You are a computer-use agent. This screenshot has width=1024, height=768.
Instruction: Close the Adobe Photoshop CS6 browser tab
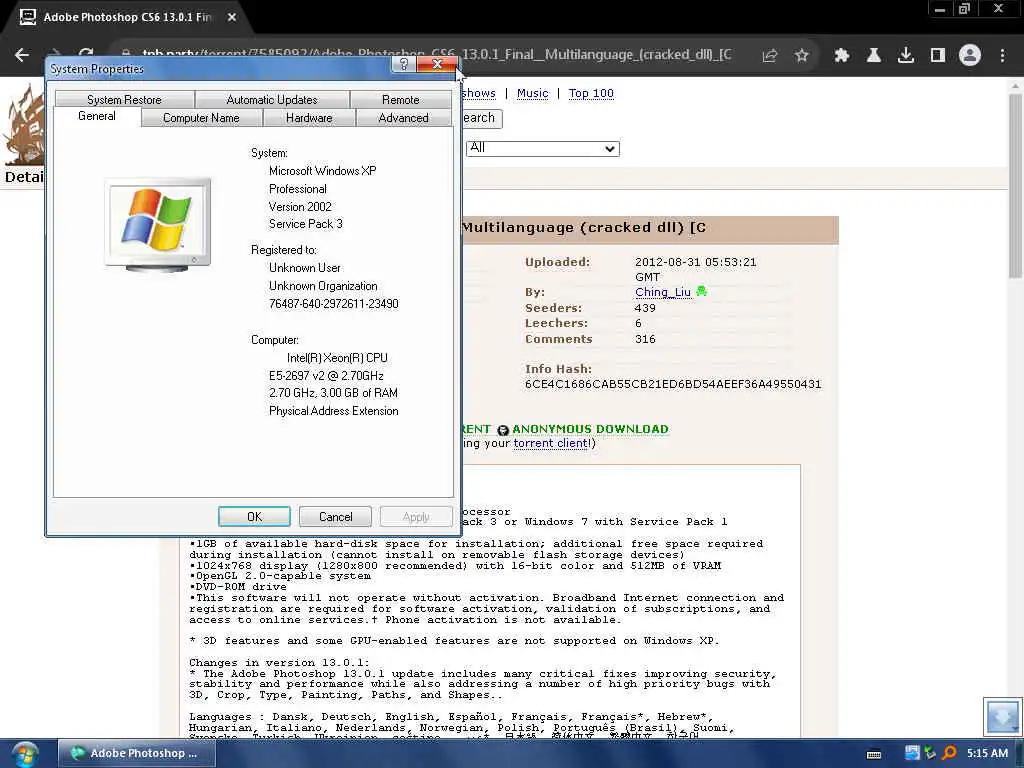click(232, 18)
